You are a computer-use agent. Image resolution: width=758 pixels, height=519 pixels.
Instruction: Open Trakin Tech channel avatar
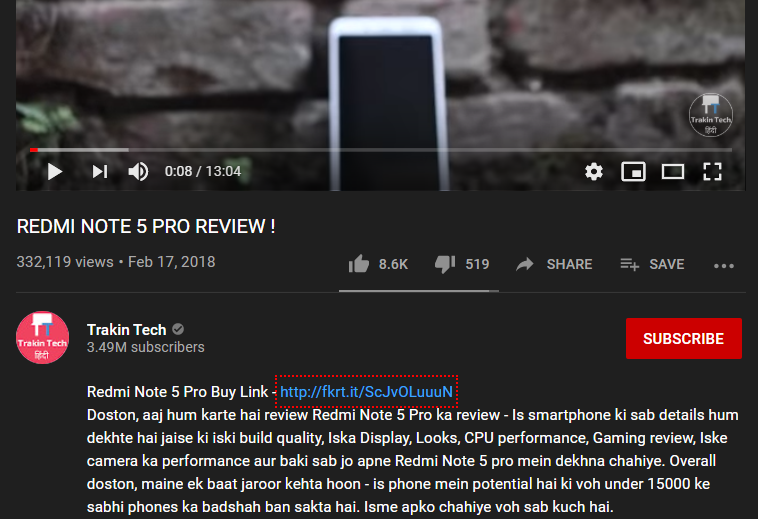point(43,337)
